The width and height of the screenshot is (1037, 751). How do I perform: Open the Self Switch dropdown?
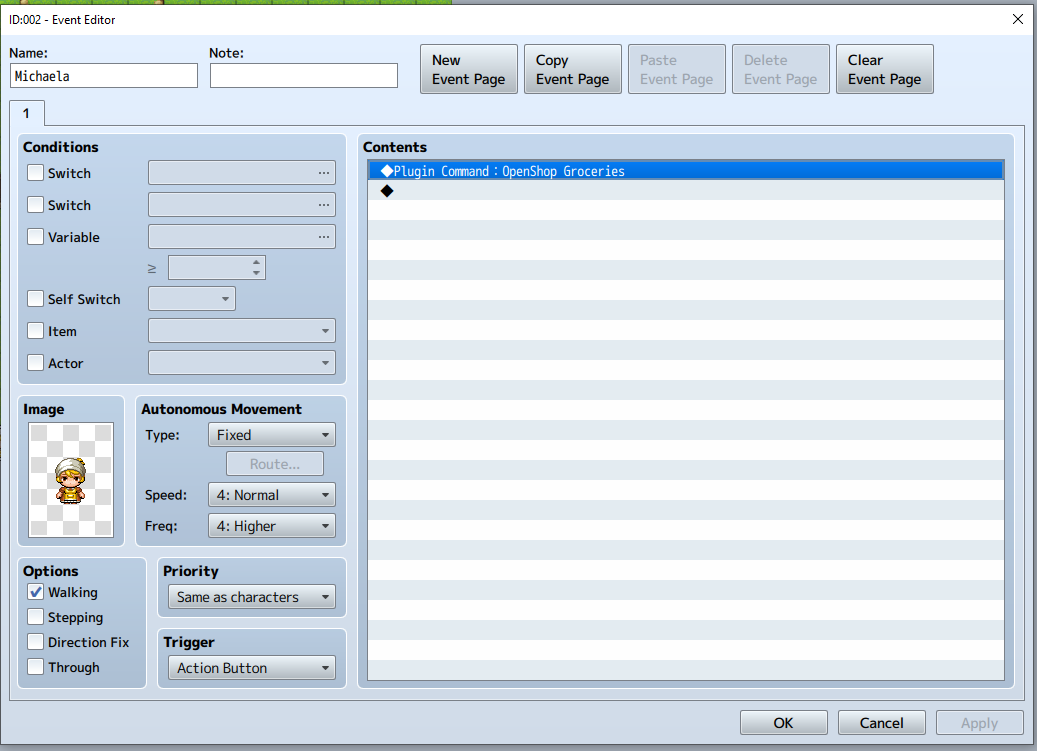(x=192, y=299)
